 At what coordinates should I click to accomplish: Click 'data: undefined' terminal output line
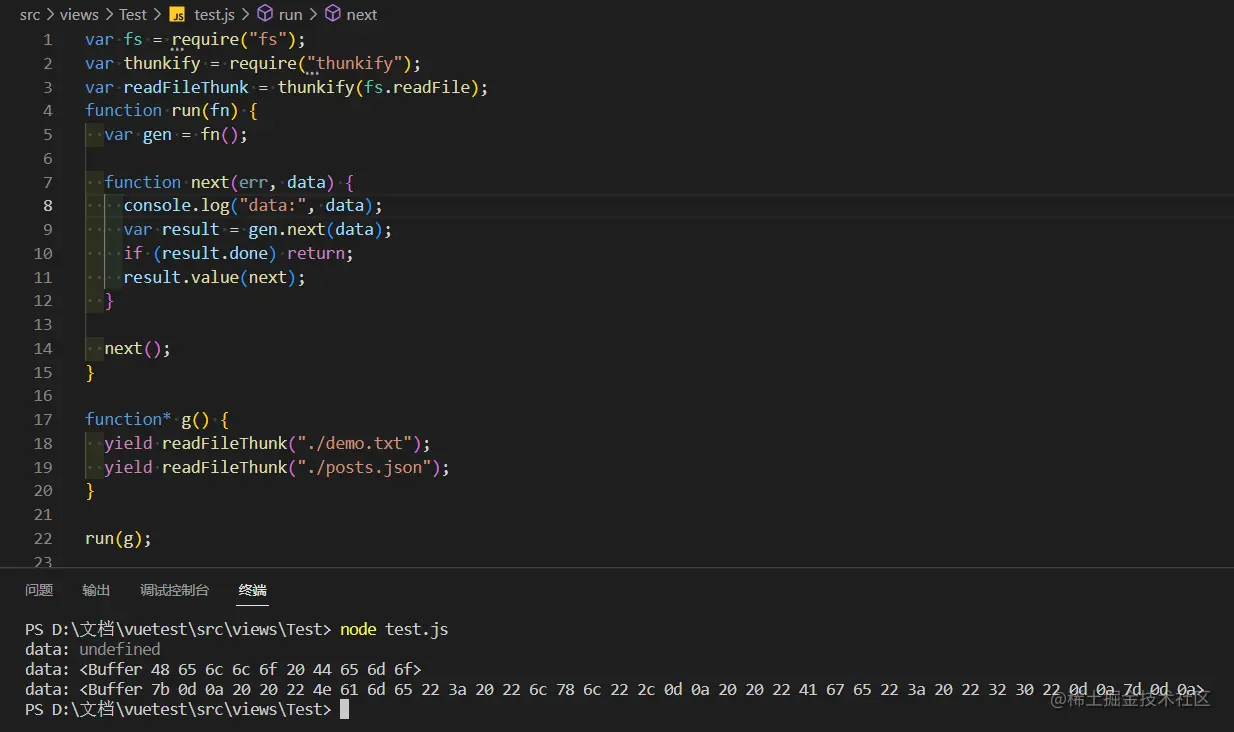click(x=93, y=650)
